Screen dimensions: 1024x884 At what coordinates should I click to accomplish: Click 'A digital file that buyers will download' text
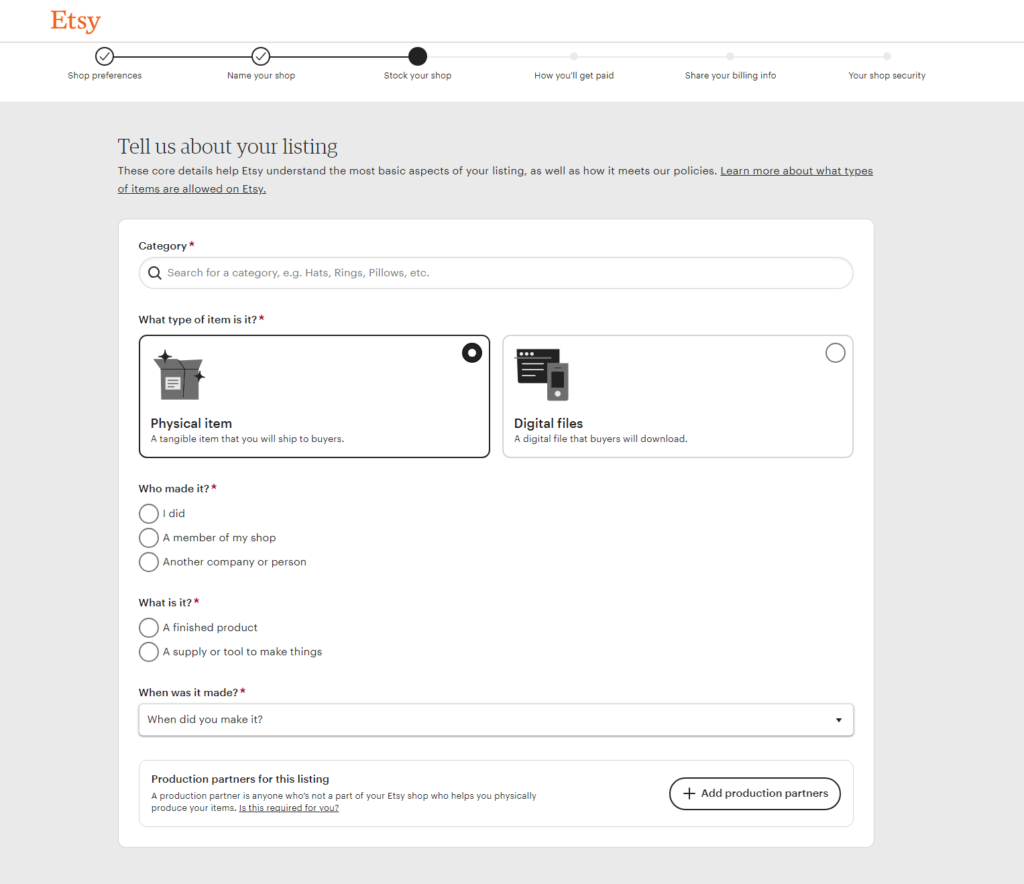pos(600,439)
